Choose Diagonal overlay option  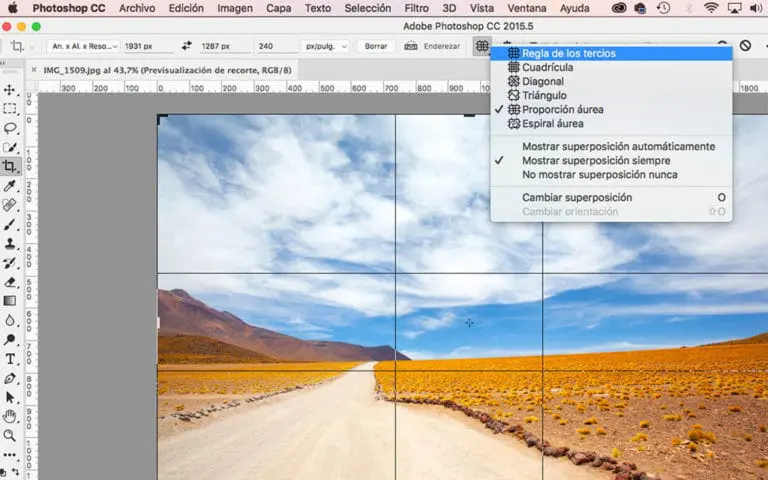pos(611,81)
